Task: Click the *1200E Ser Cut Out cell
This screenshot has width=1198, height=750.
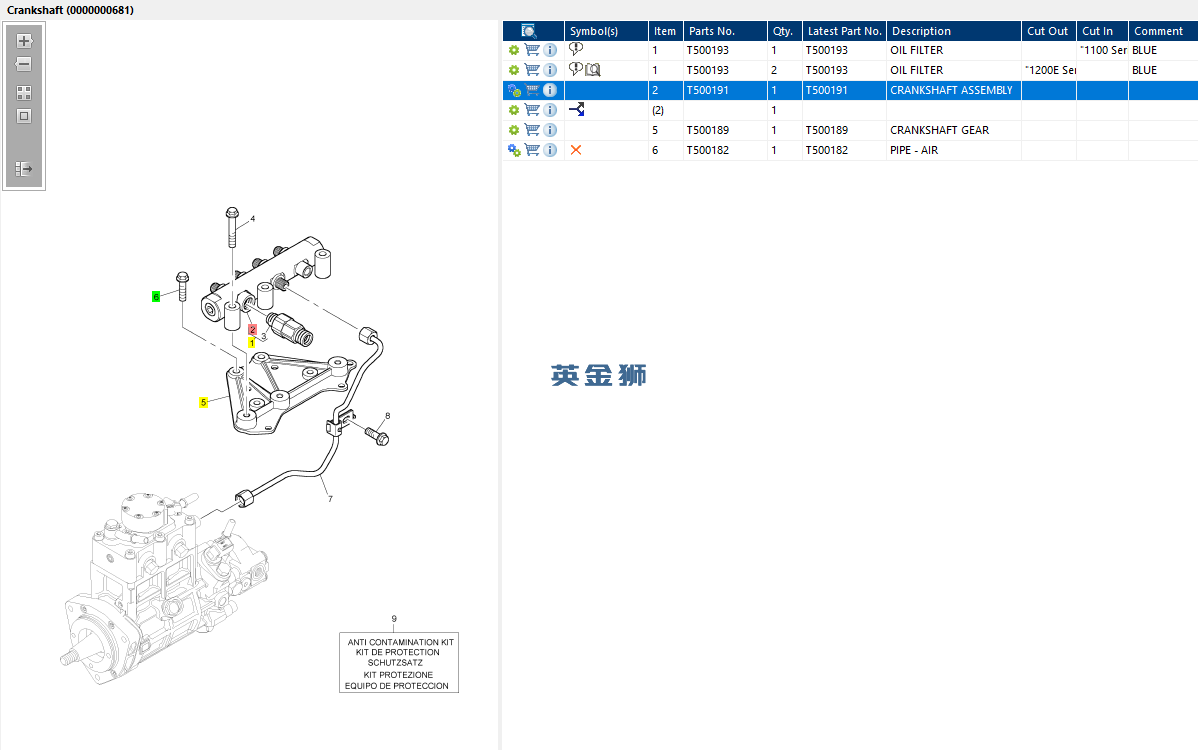Action: [x=1049, y=70]
